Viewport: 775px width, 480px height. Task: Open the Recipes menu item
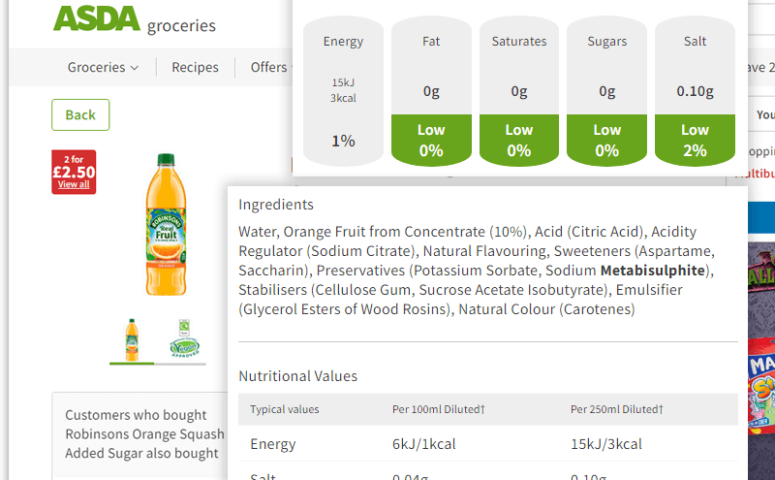(x=195, y=67)
